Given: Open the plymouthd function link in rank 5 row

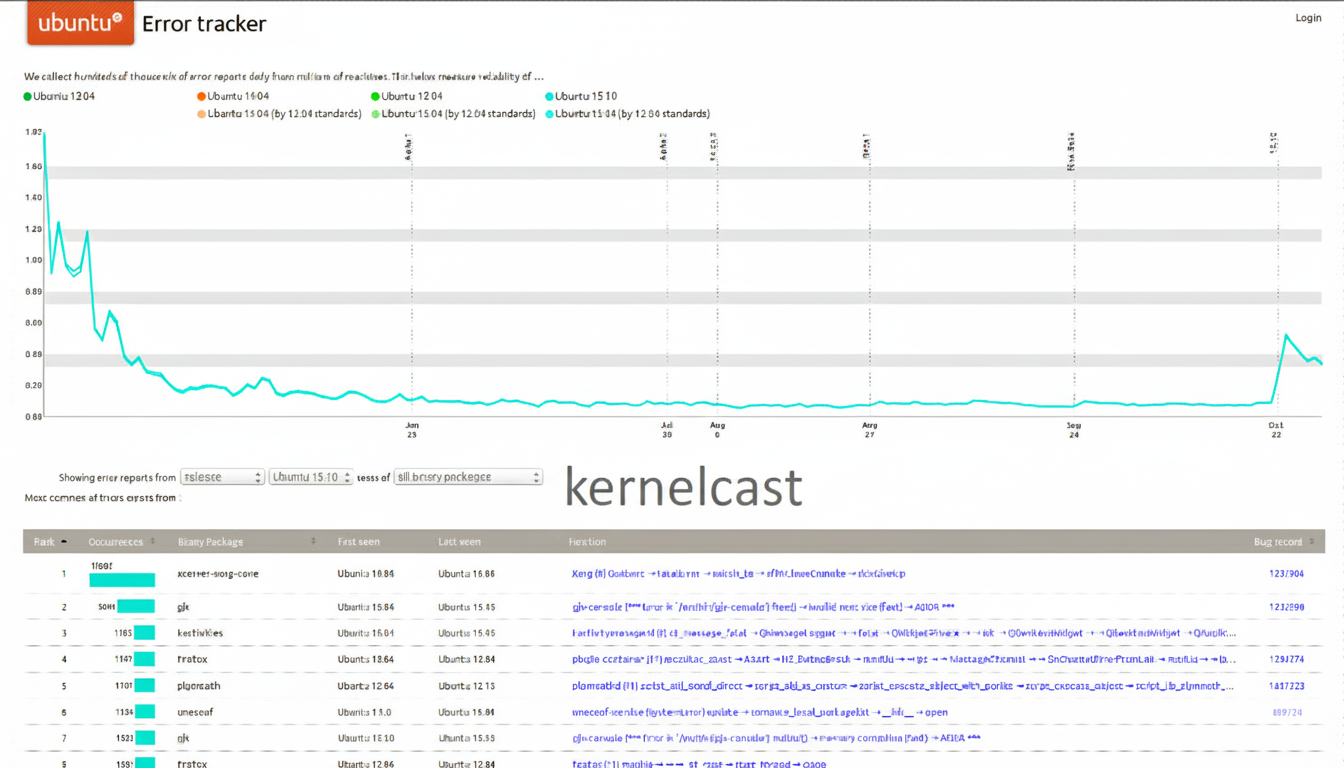Looking at the screenshot, I should [x=903, y=686].
